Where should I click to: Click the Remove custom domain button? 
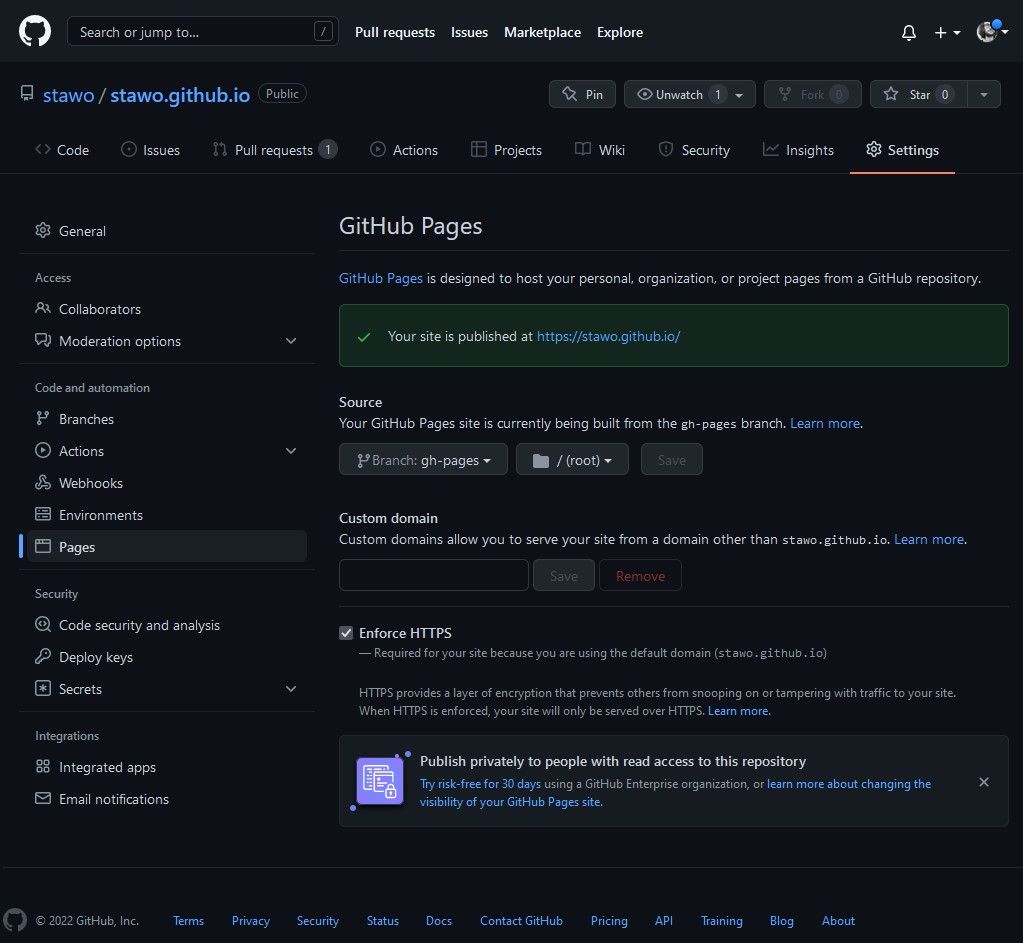point(640,575)
